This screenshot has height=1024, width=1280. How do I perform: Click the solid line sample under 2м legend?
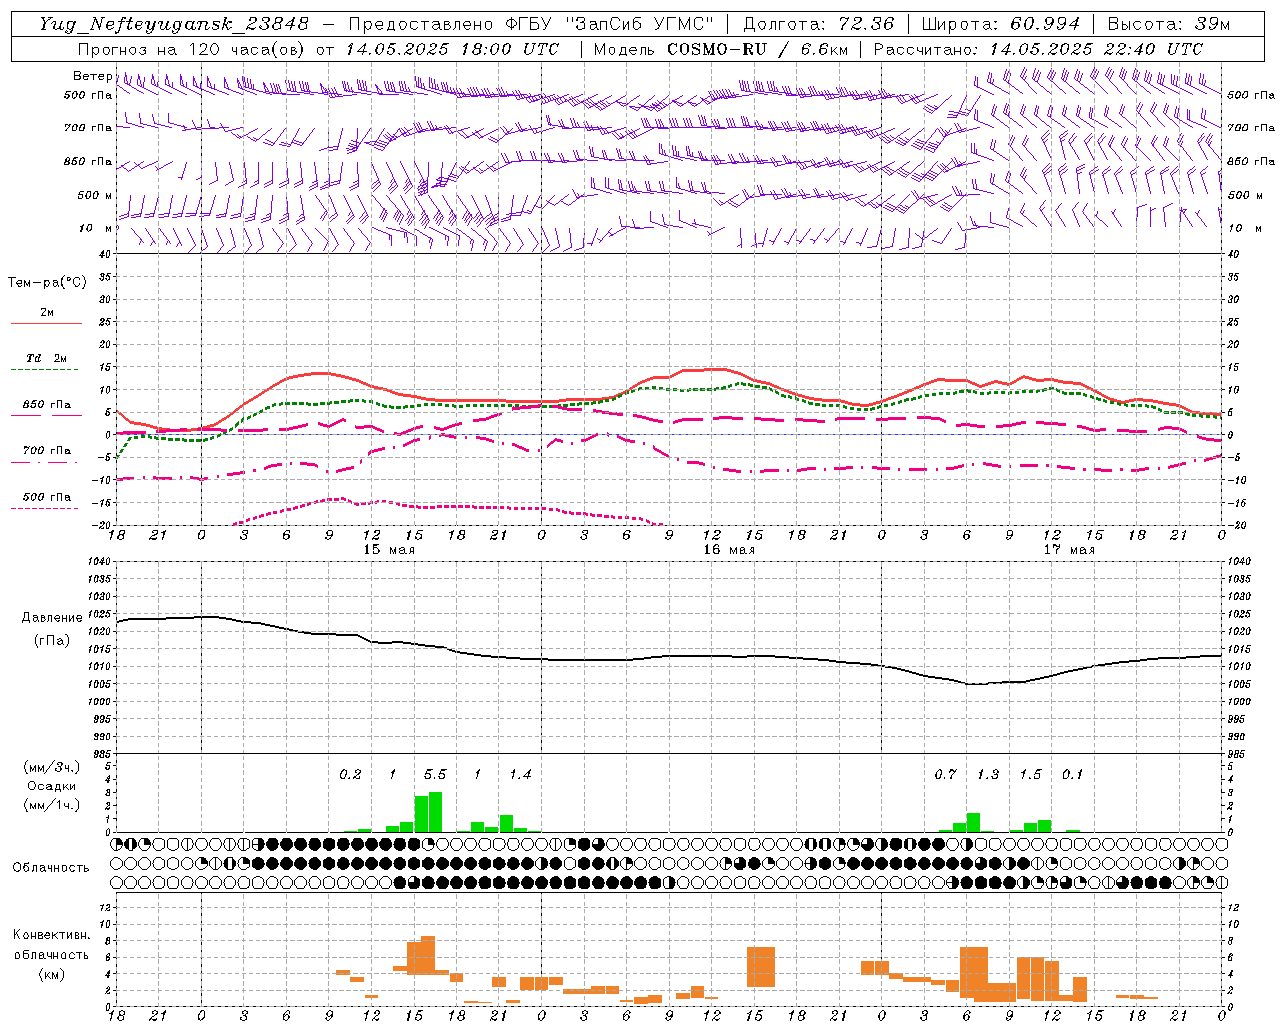pyautogui.click(x=47, y=324)
